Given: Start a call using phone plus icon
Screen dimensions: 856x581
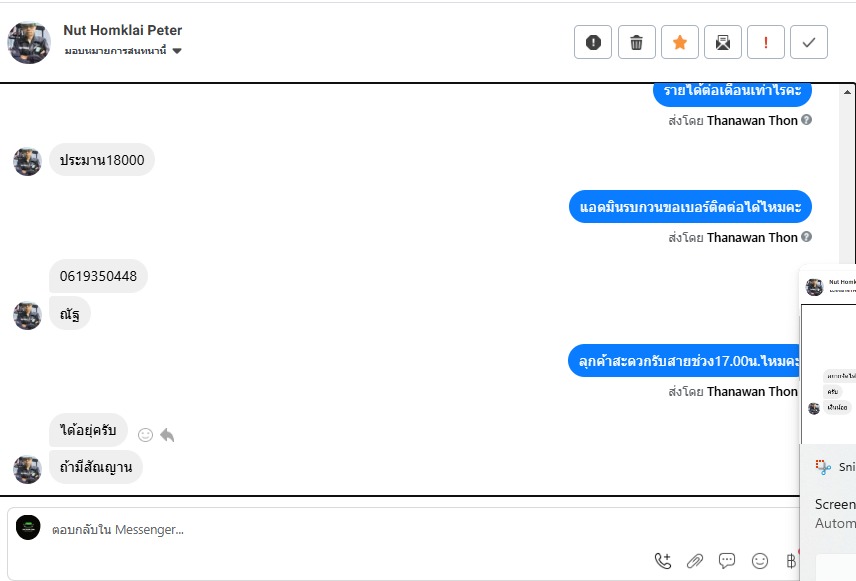Looking at the screenshot, I should click(663, 561).
